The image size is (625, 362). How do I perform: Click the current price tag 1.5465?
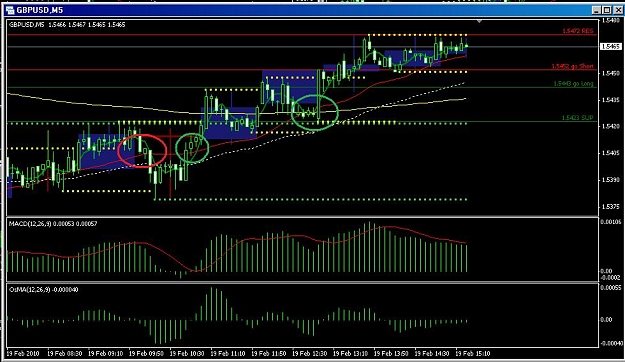tap(610, 47)
